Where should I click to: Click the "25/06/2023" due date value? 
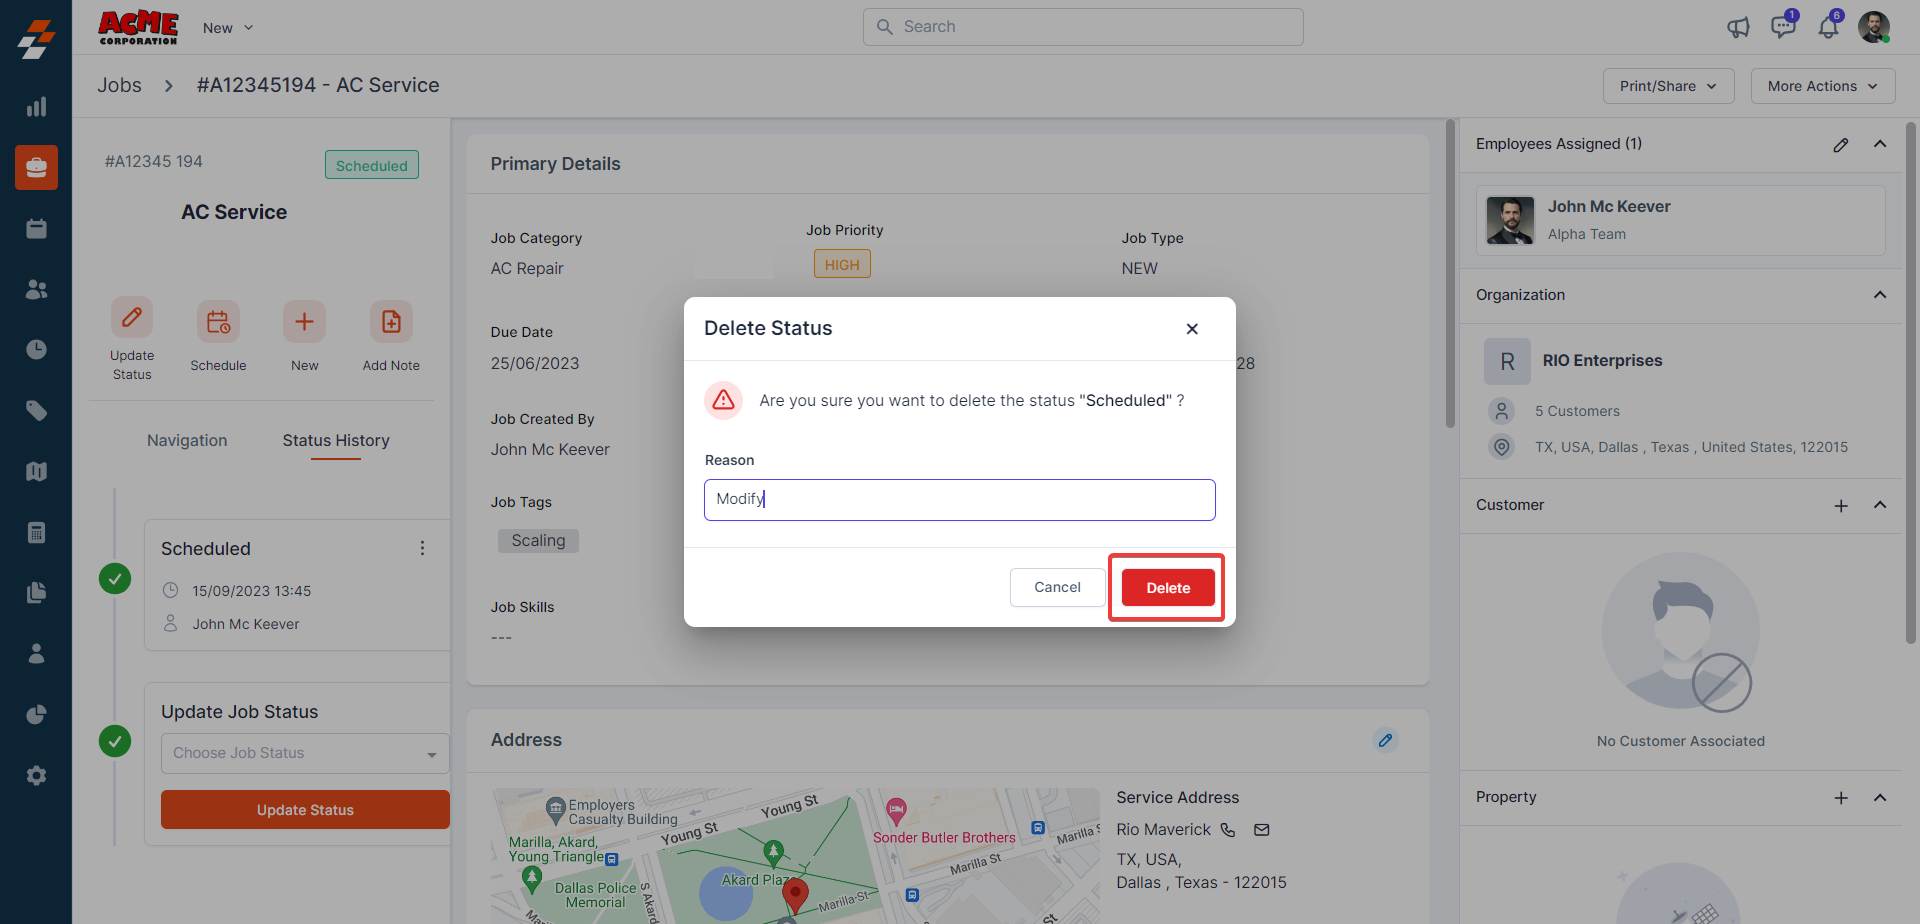535,363
